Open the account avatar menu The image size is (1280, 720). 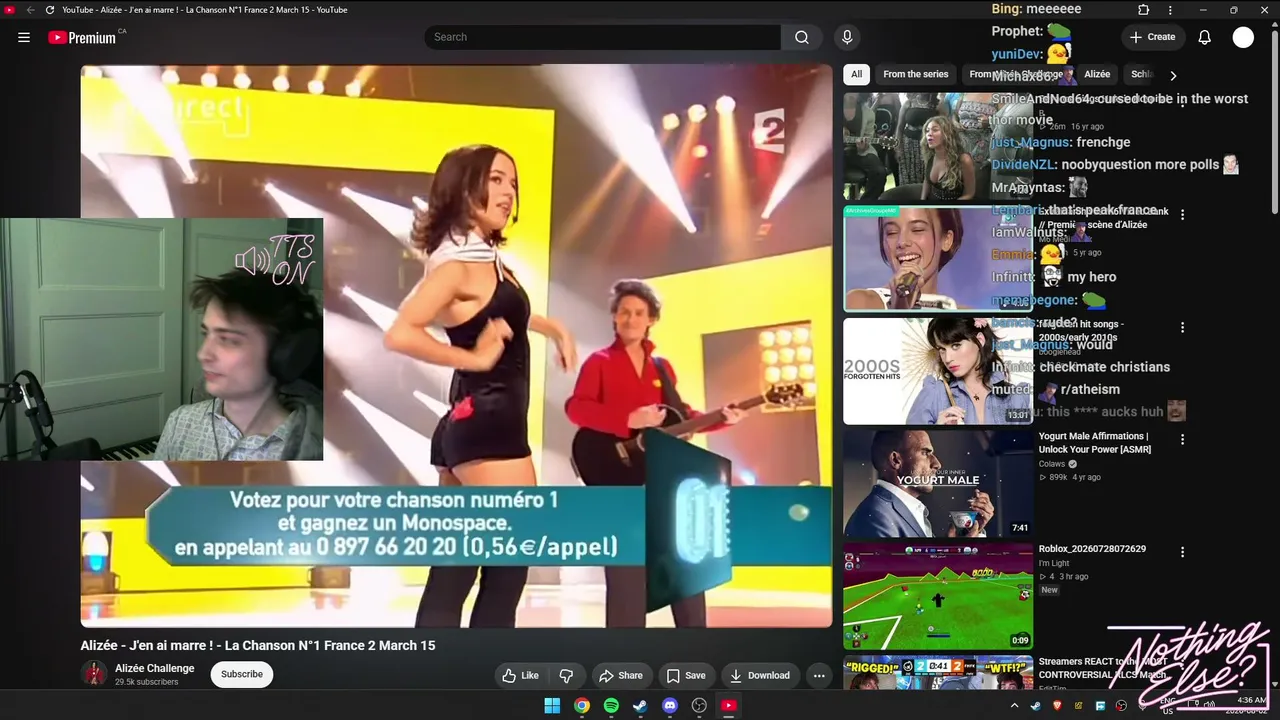tap(1243, 37)
